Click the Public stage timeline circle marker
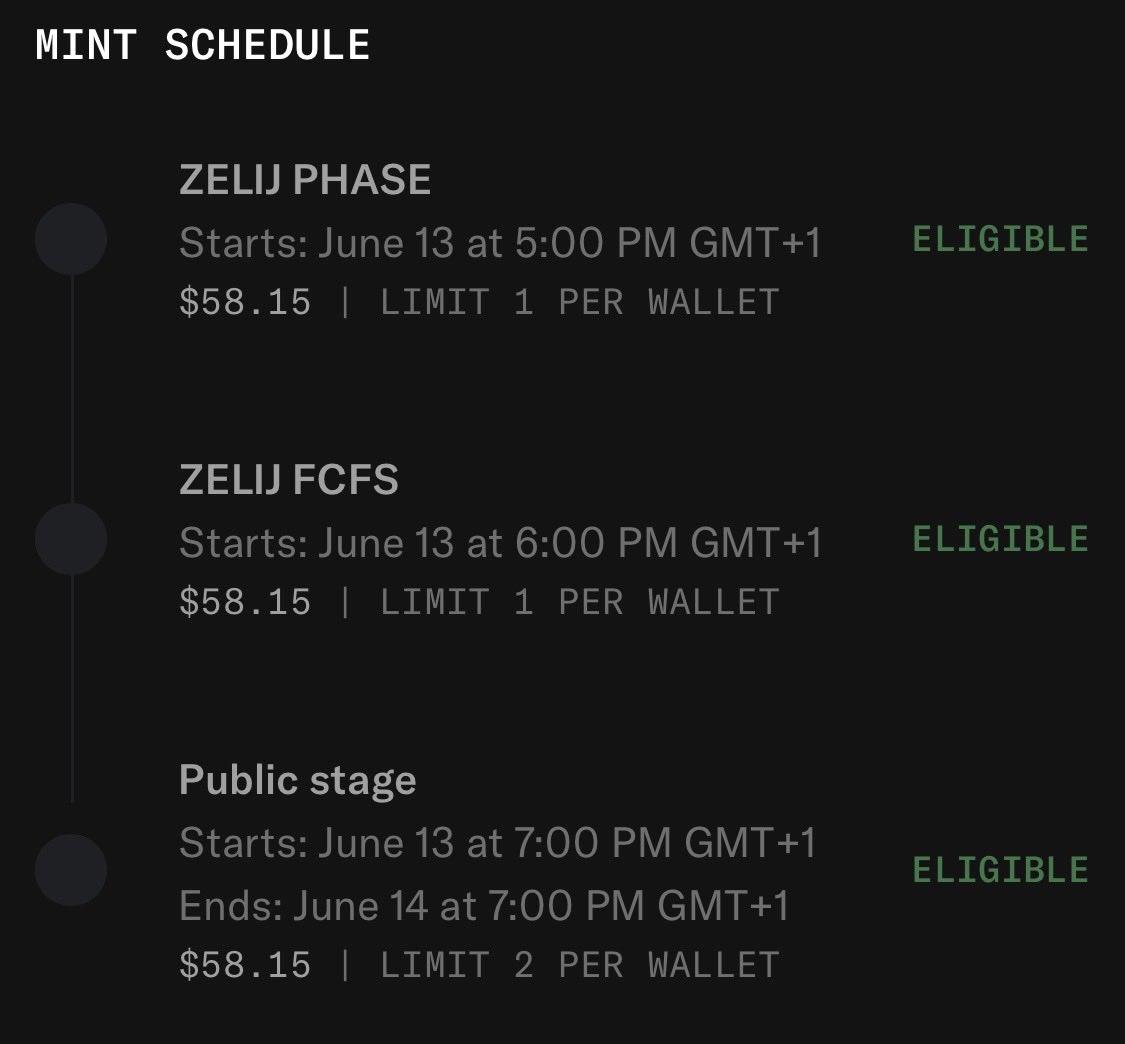Viewport: 1125px width, 1044px height. click(x=71, y=870)
